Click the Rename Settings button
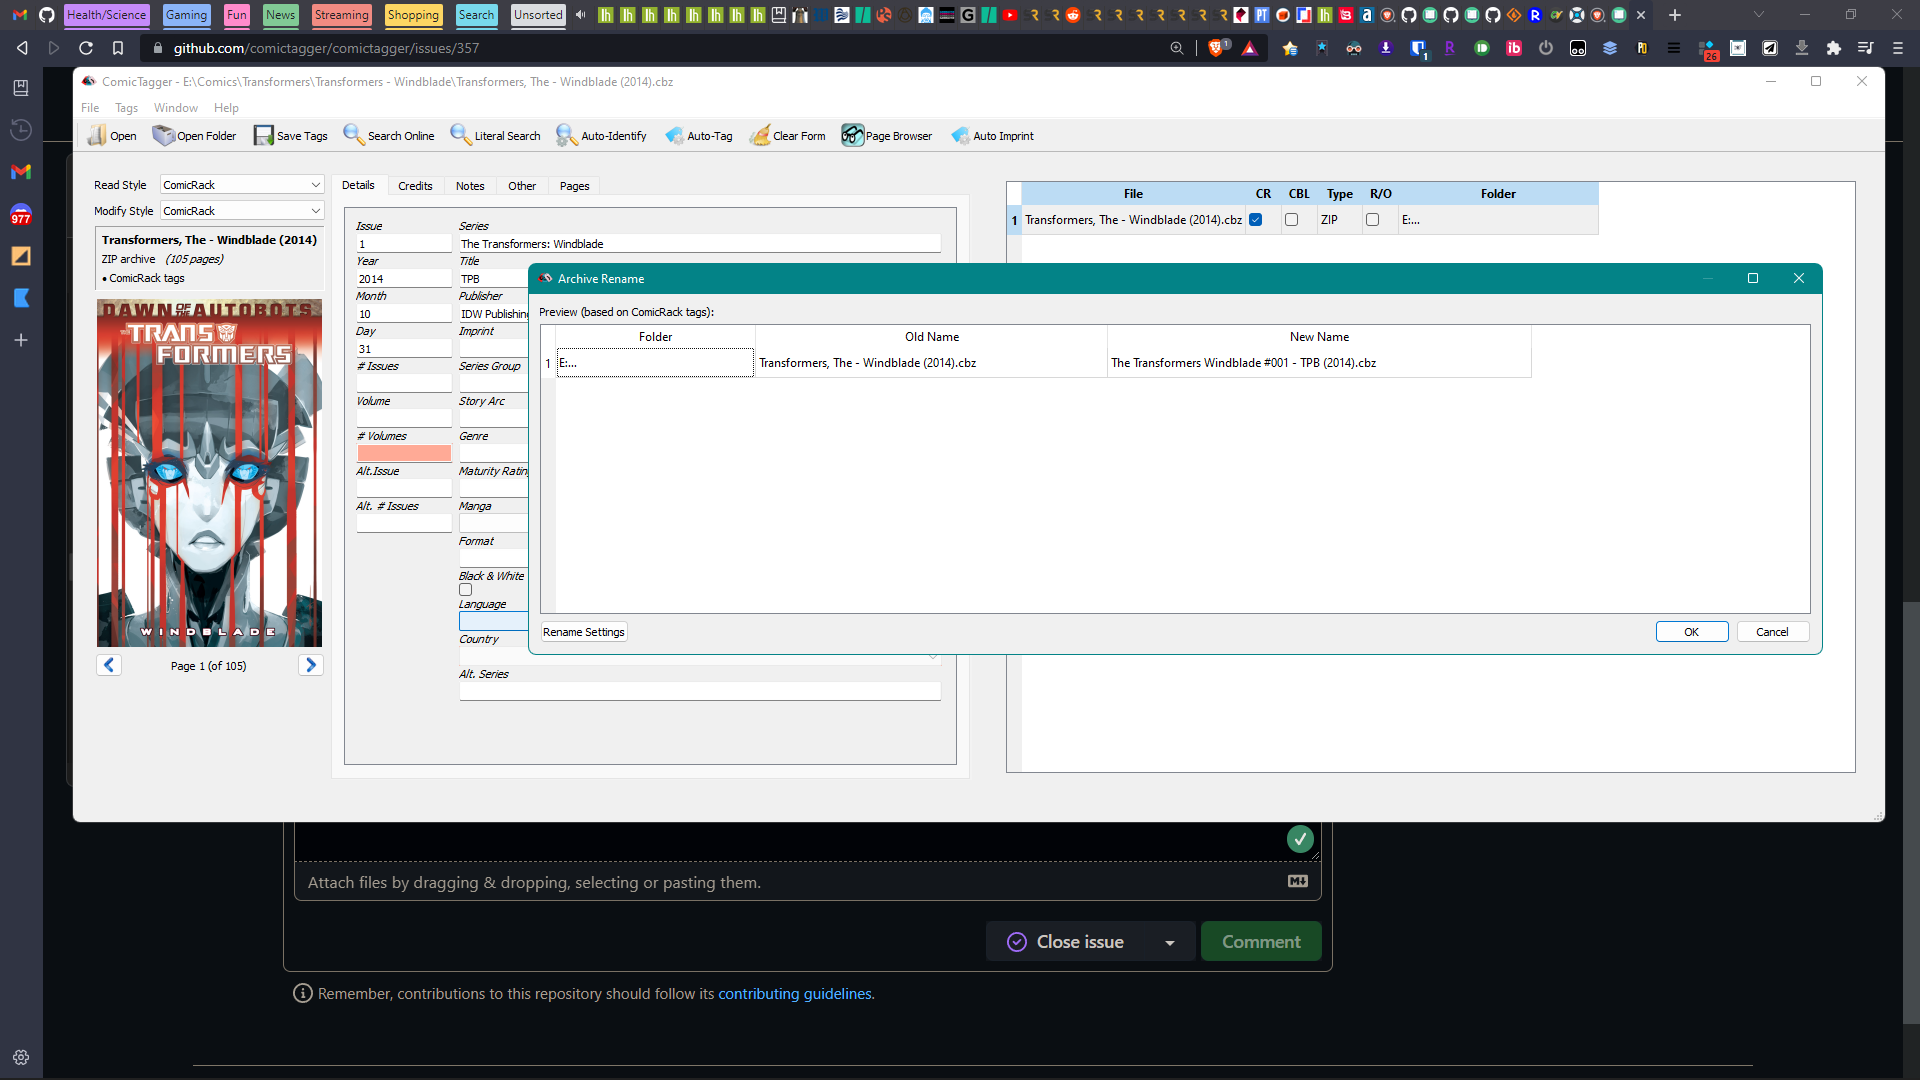 pos(583,631)
